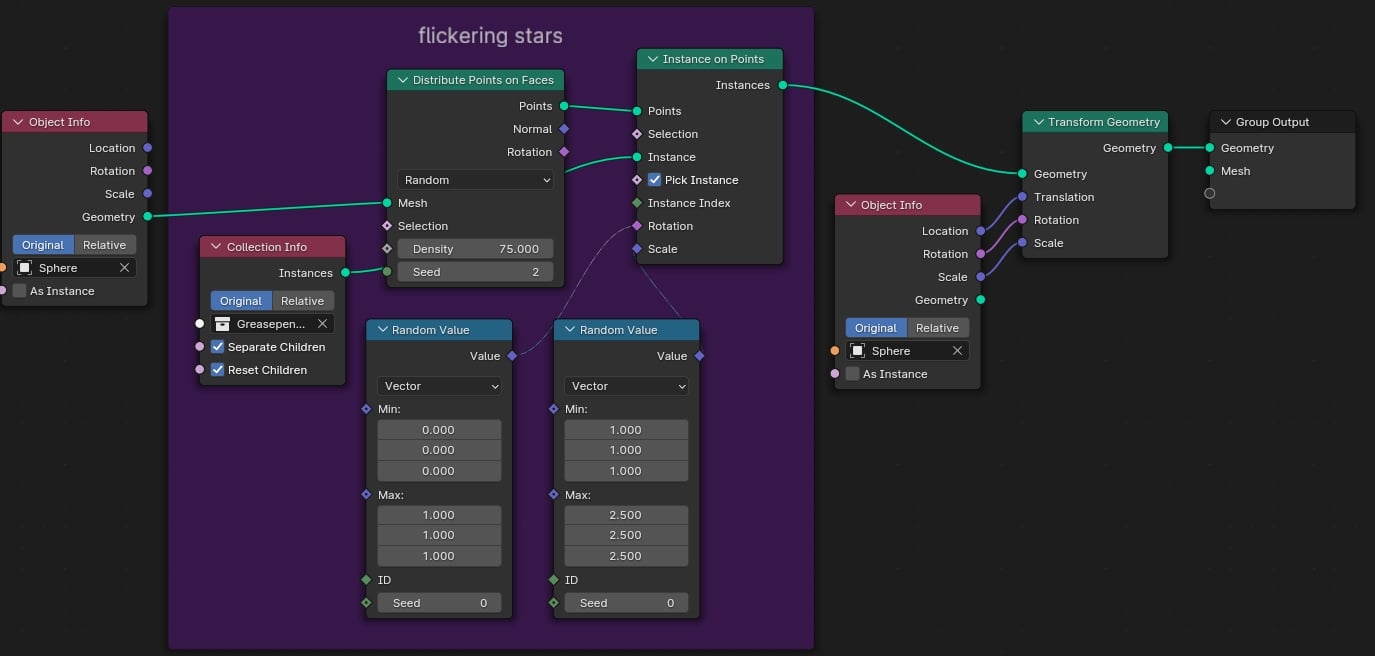Open the Vector type dropdown in right Random Value
The height and width of the screenshot is (656, 1375).
[626, 385]
